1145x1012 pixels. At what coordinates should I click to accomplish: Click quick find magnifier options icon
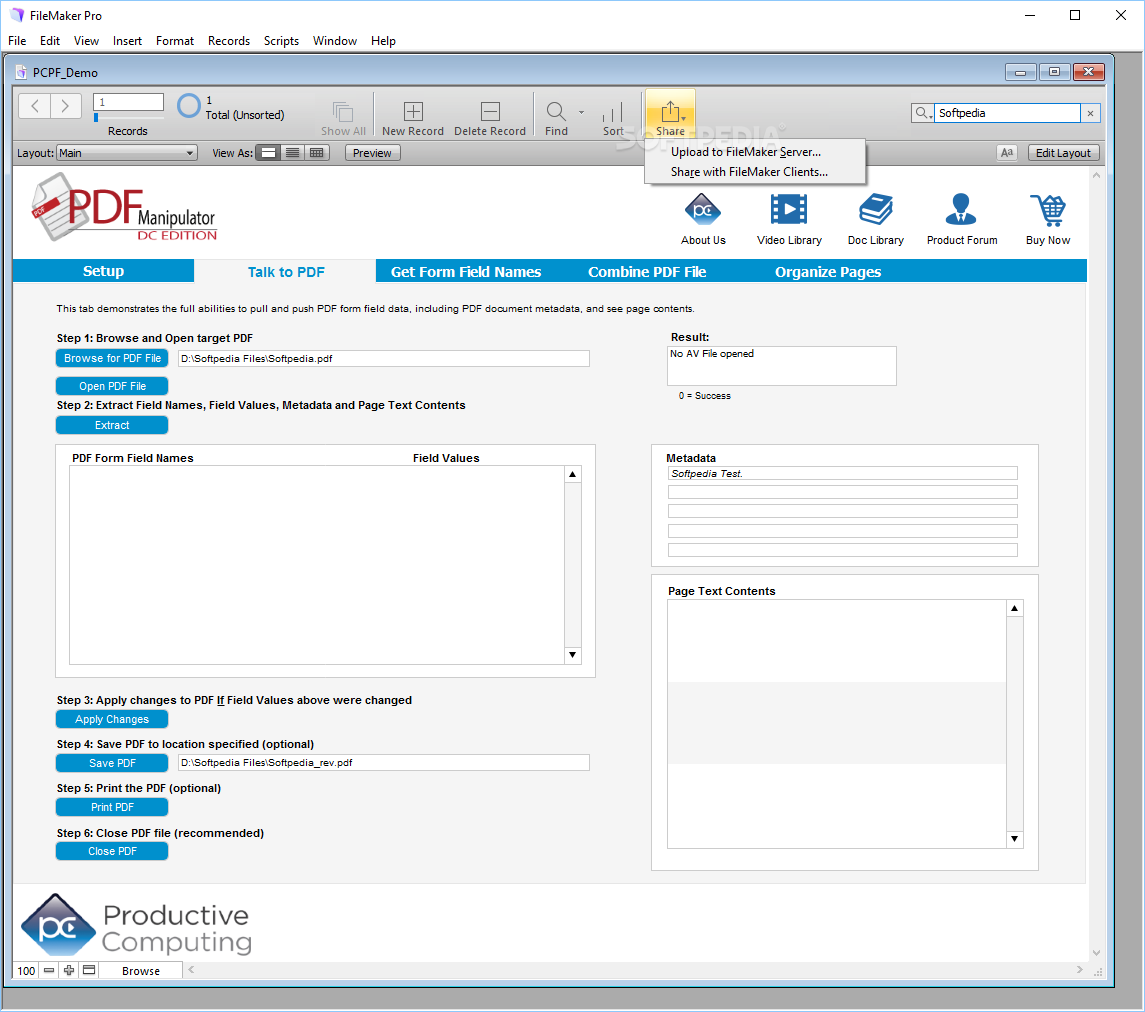pos(923,113)
